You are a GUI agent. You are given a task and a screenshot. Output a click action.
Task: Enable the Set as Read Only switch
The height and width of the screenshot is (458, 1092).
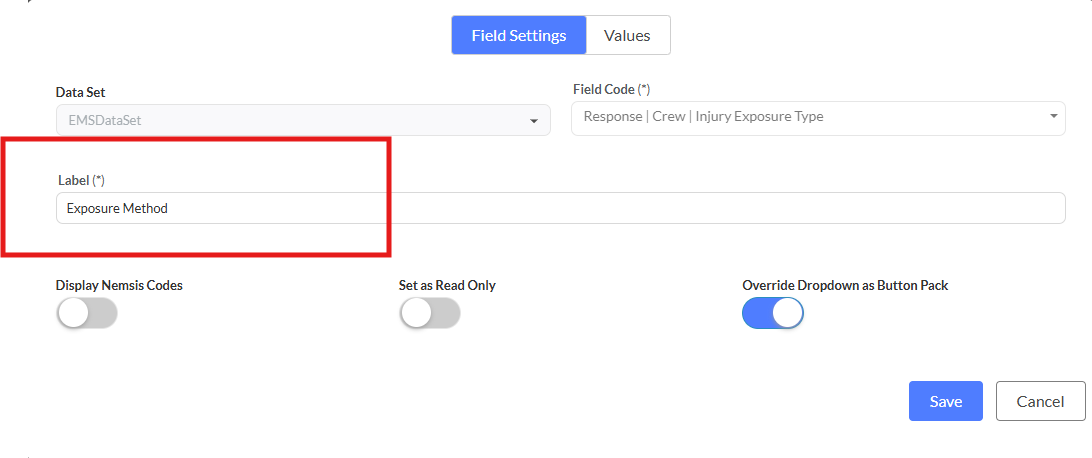[x=430, y=313]
